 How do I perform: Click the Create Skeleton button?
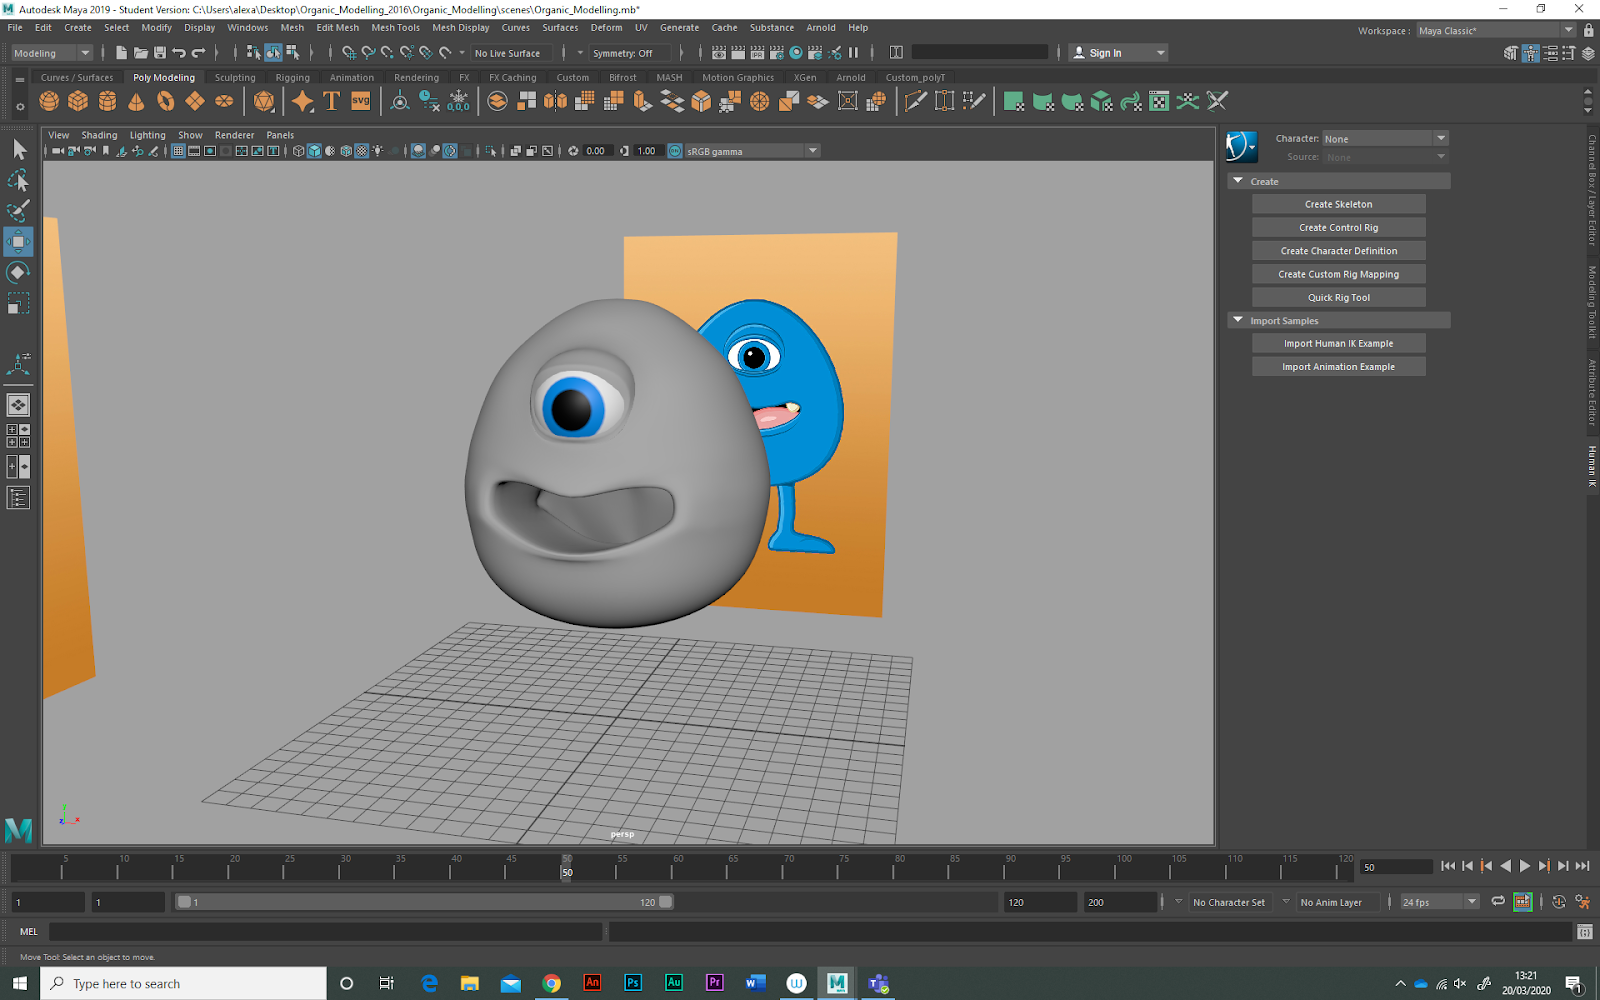[1338, 204]
